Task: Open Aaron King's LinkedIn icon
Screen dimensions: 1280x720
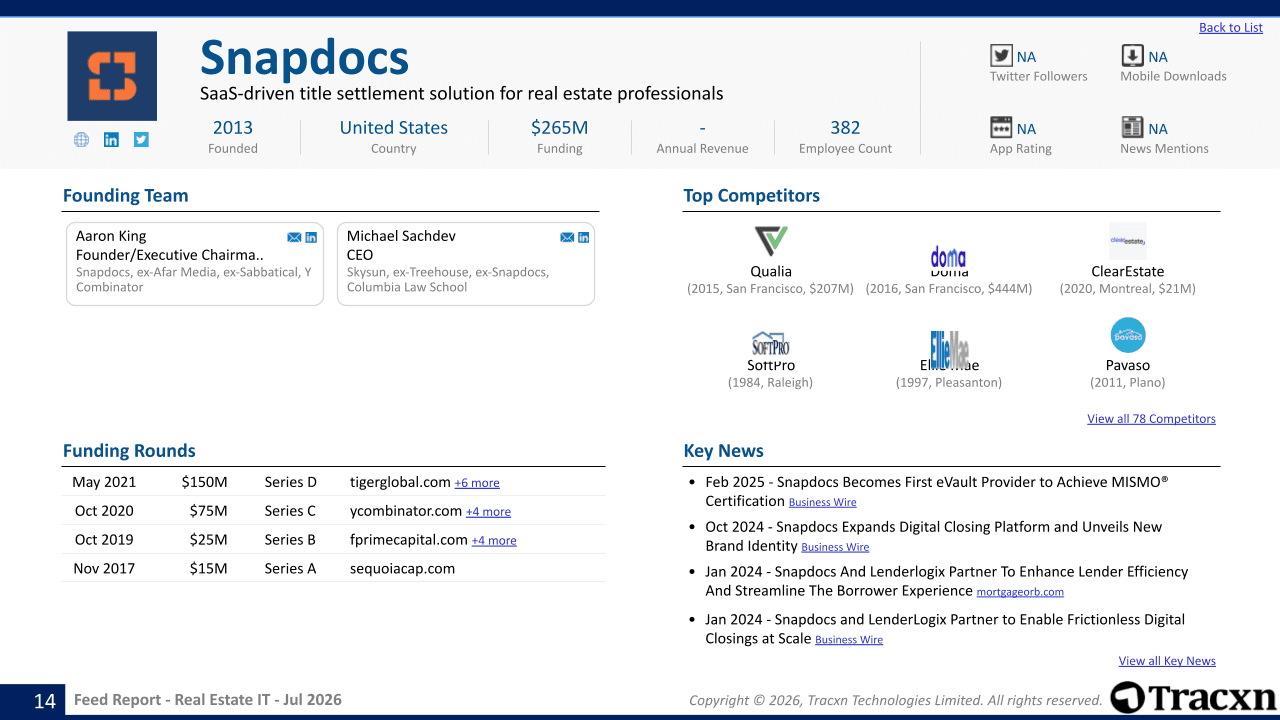Action: click(x=311, y=237)
